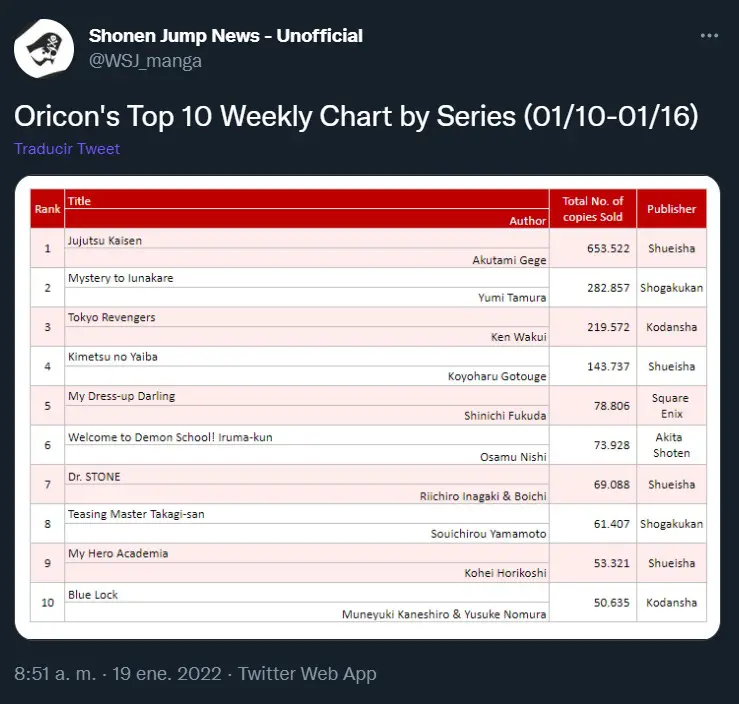Select the Rank column header

click(x=47, y=209)
